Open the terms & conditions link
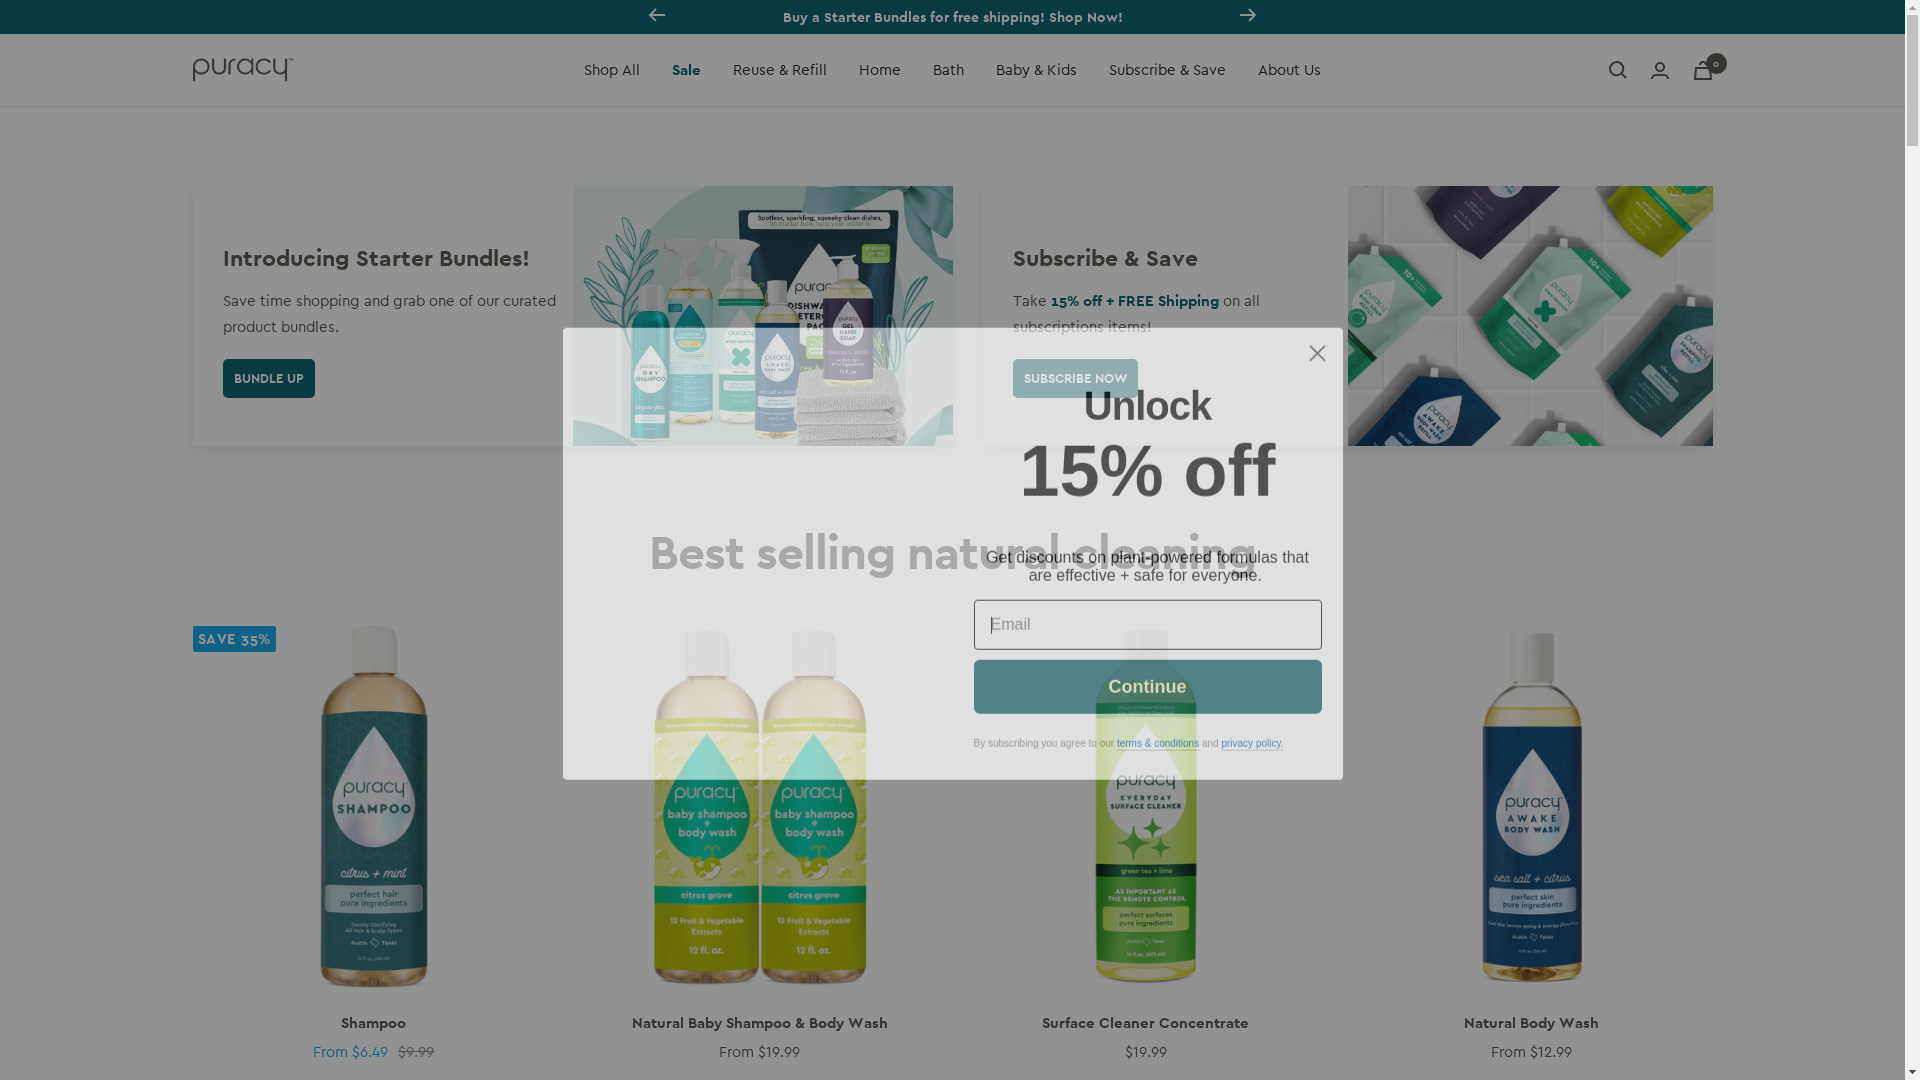1920x1080 pixels. (1158, 743)
